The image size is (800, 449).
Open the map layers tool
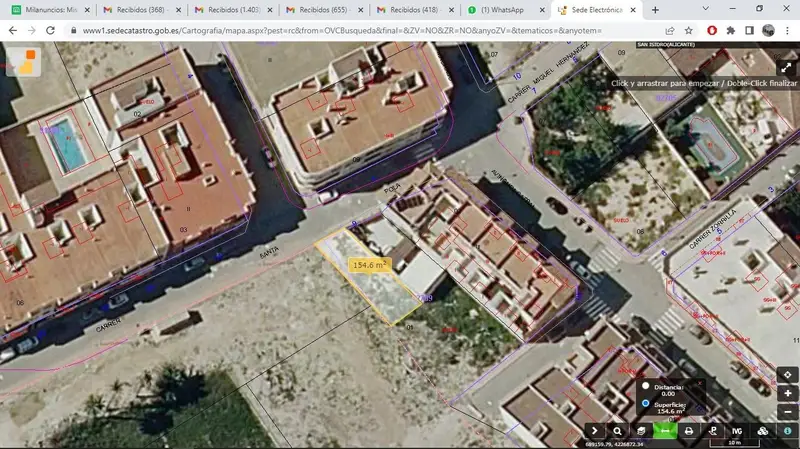641,431
